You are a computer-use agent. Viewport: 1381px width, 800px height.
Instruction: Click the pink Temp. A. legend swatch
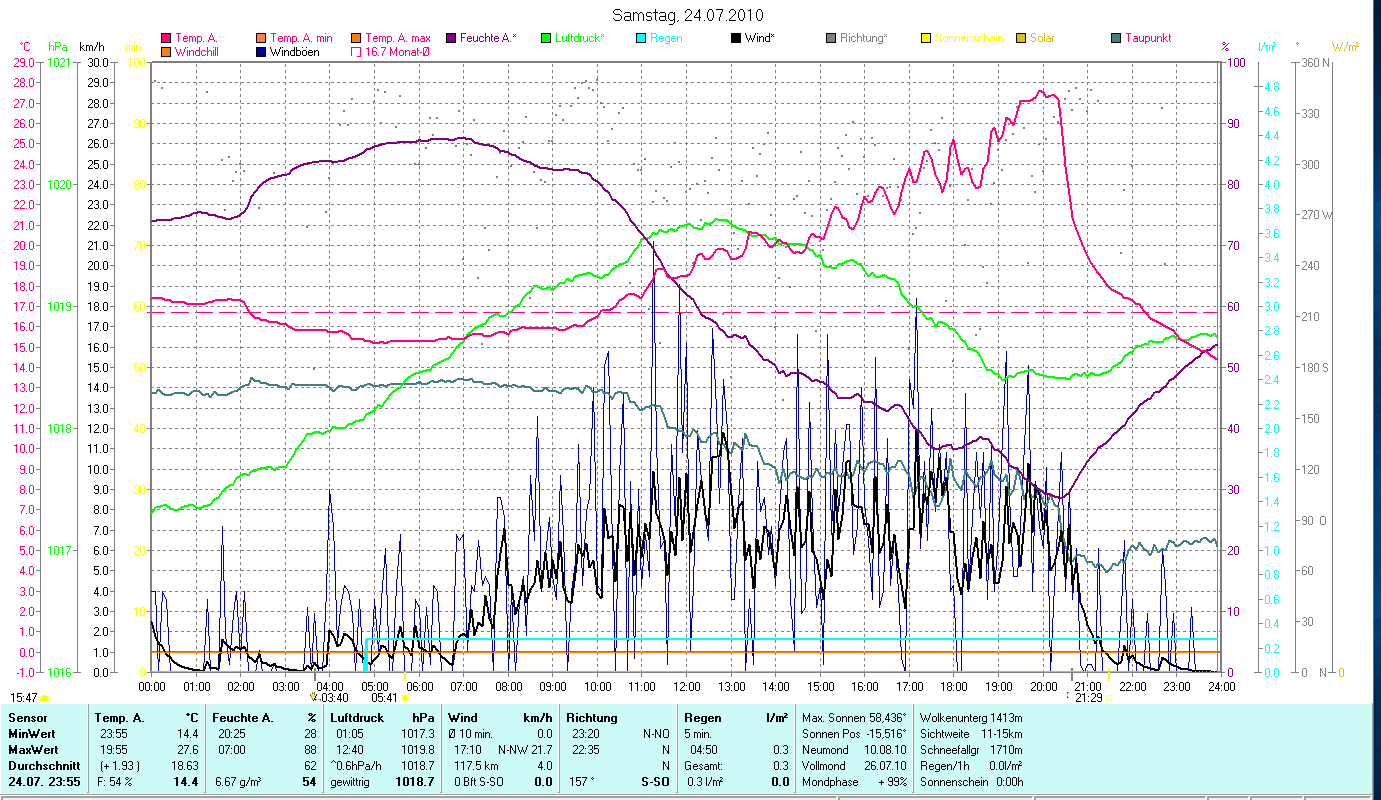tap(166, 38)
